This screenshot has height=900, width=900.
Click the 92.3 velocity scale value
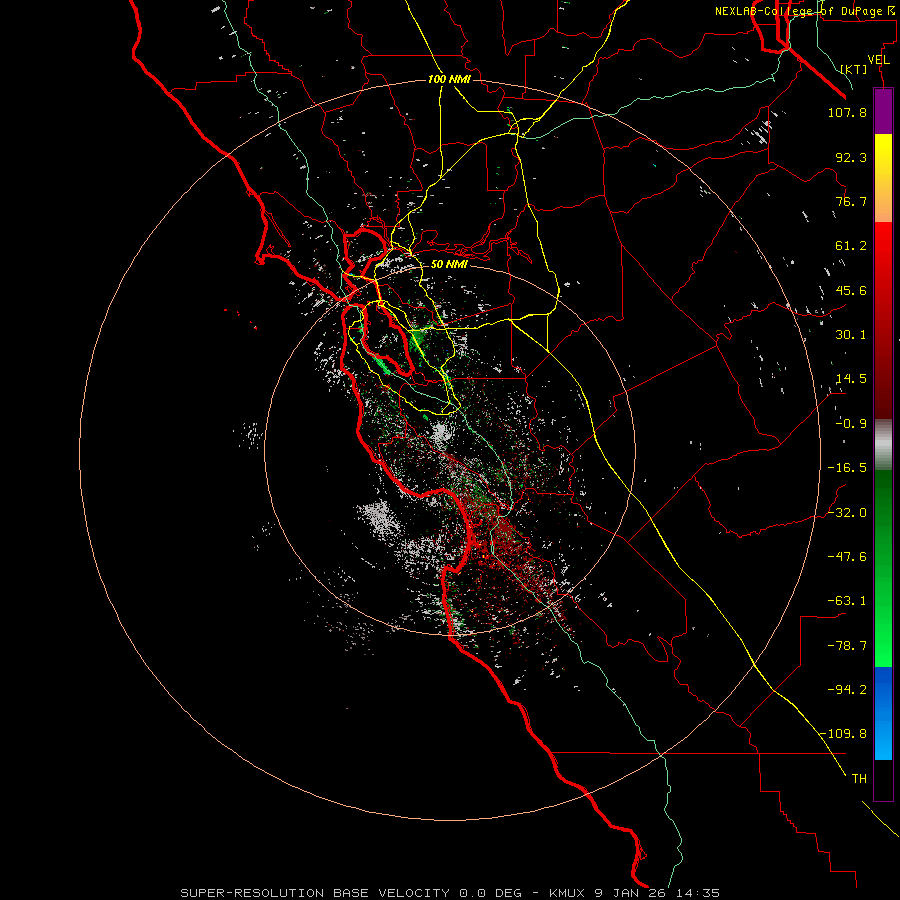pos(851,157)
